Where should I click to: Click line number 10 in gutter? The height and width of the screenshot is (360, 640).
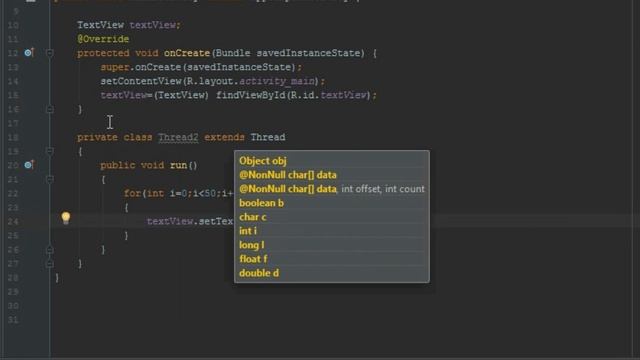tap(13, 25)
